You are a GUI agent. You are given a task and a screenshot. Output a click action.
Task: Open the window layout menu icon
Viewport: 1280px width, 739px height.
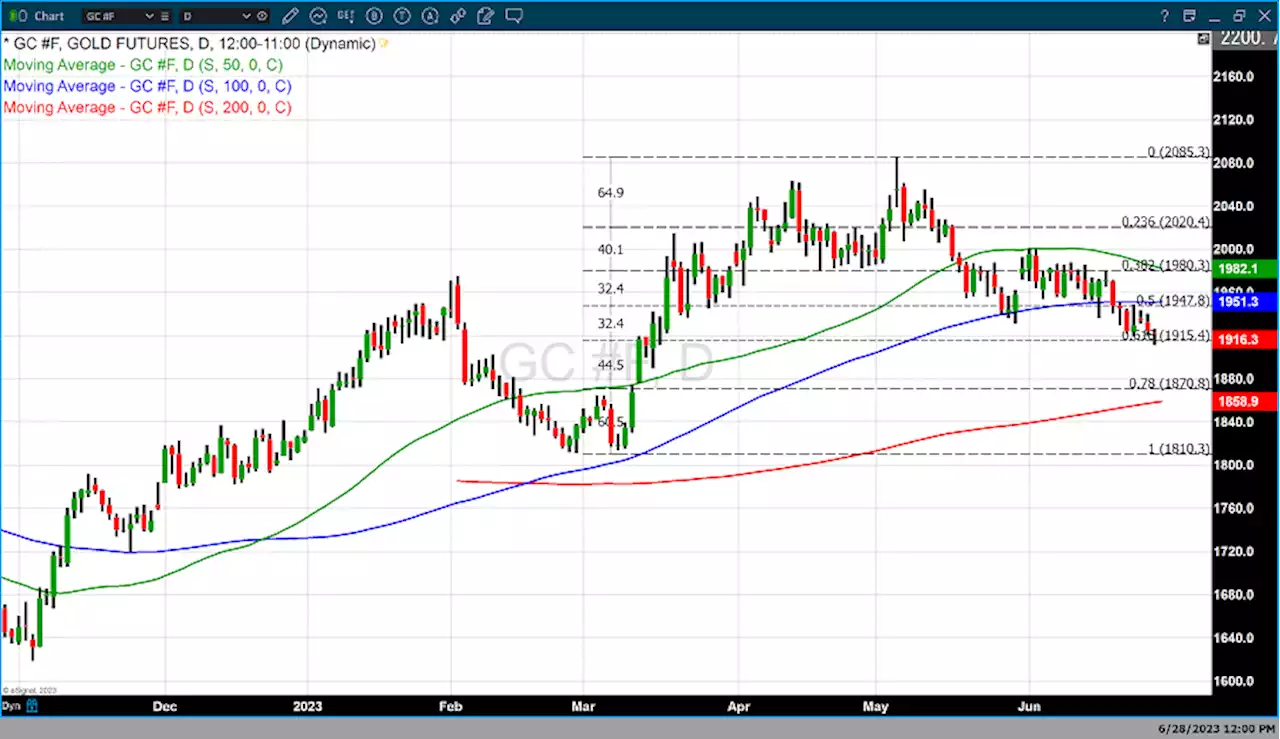pyautogui.click(x=1191, y=16)
